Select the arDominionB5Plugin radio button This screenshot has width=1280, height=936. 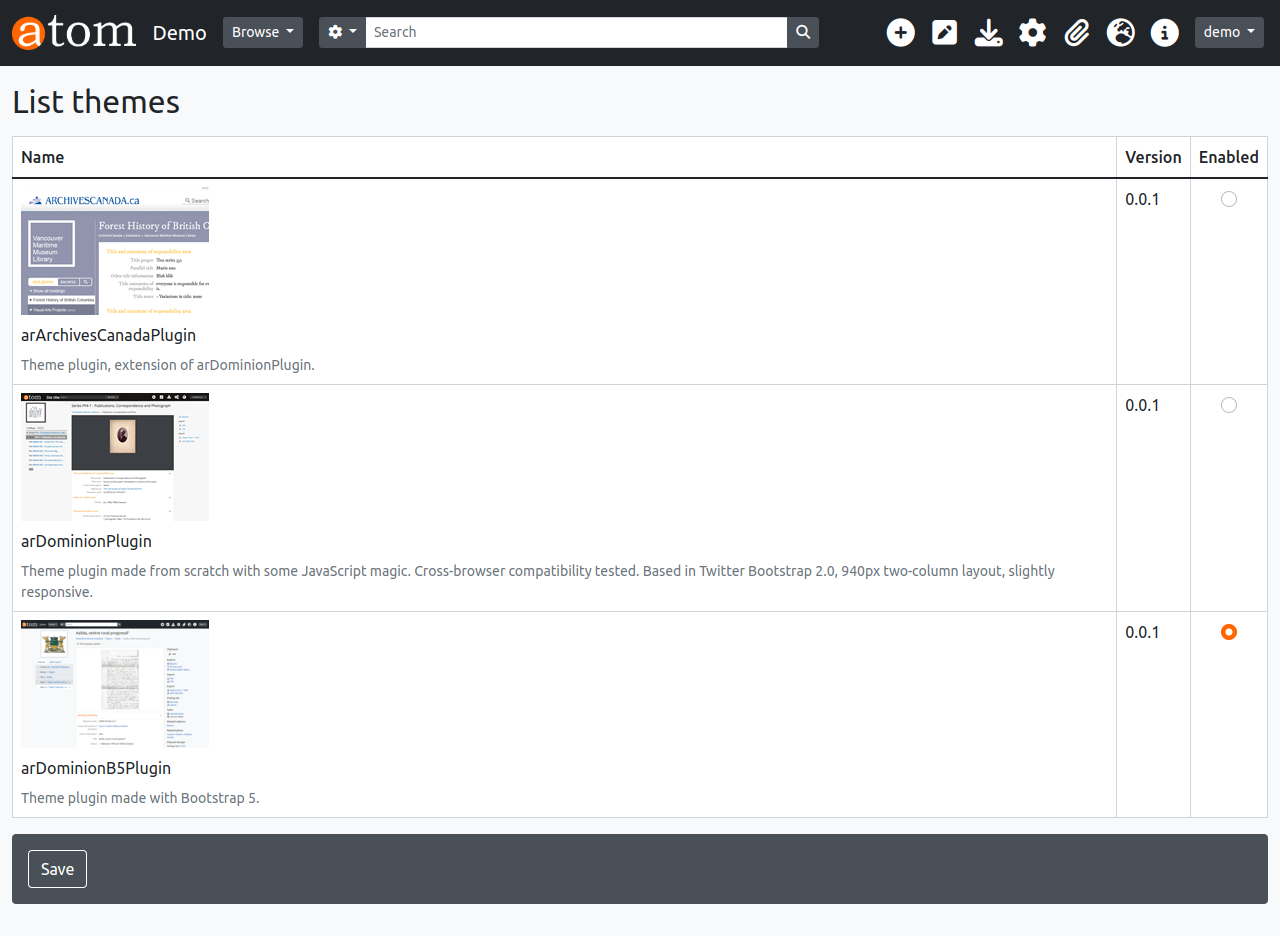(1228, 632)
